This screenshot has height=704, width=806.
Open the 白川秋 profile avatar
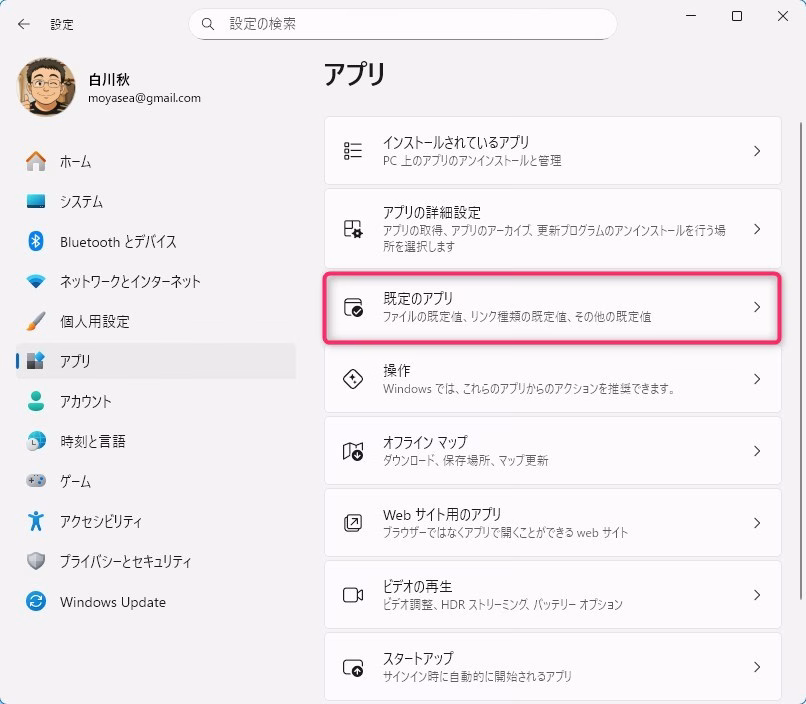coord(46,86)
